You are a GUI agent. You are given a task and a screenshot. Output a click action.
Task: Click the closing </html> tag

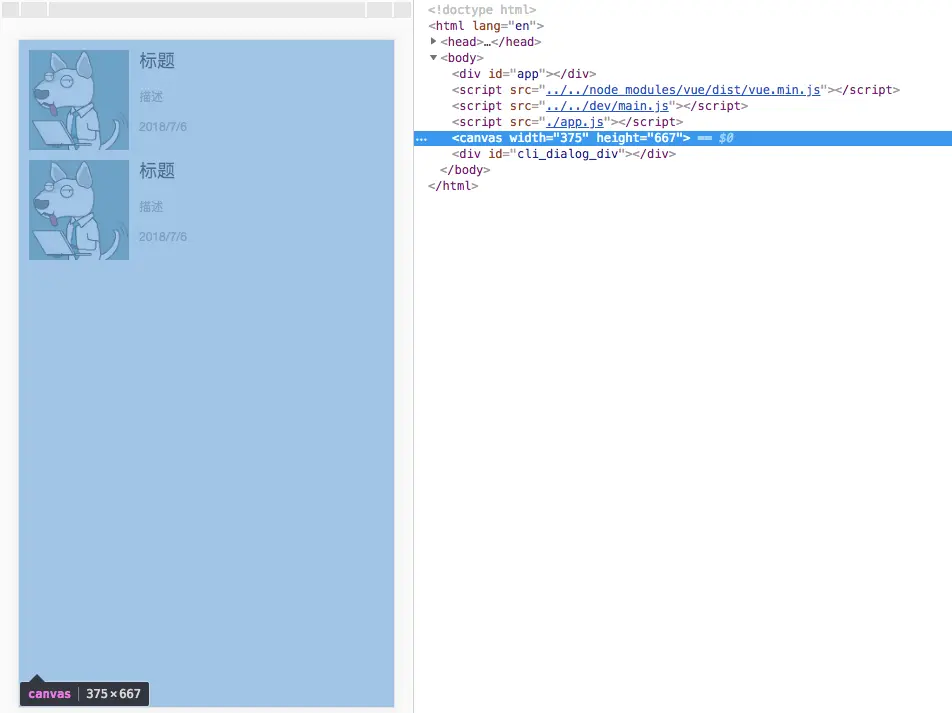pyautogui.click(x=453, y=186)
